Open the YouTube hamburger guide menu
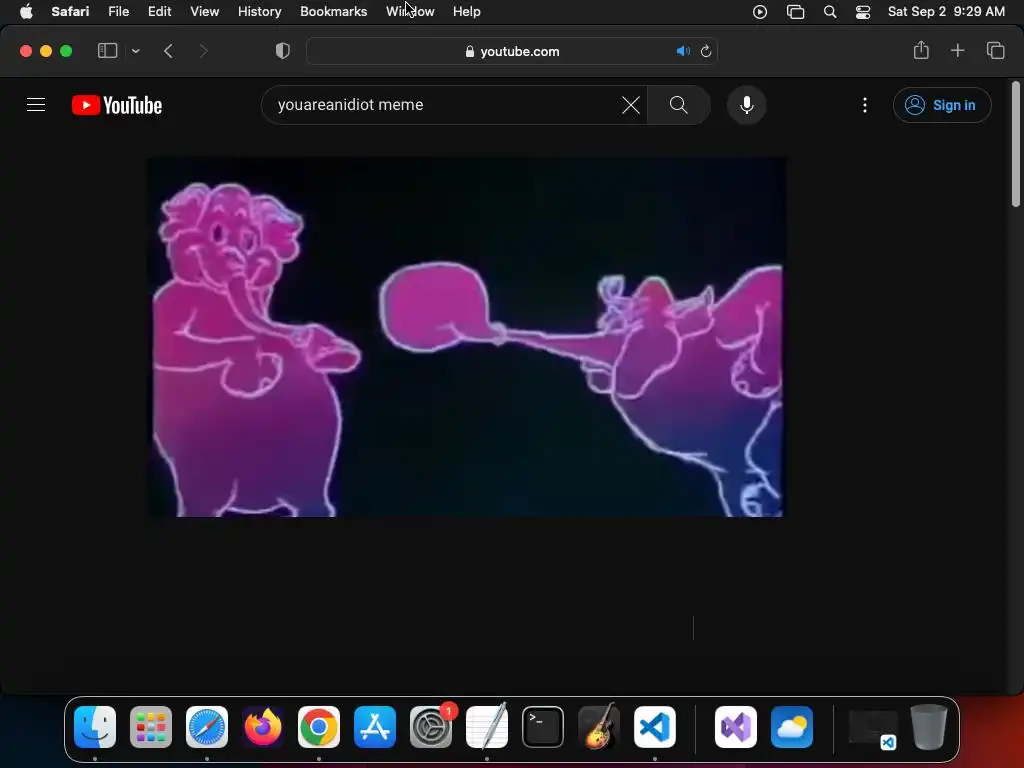 [x=36, y=104]
